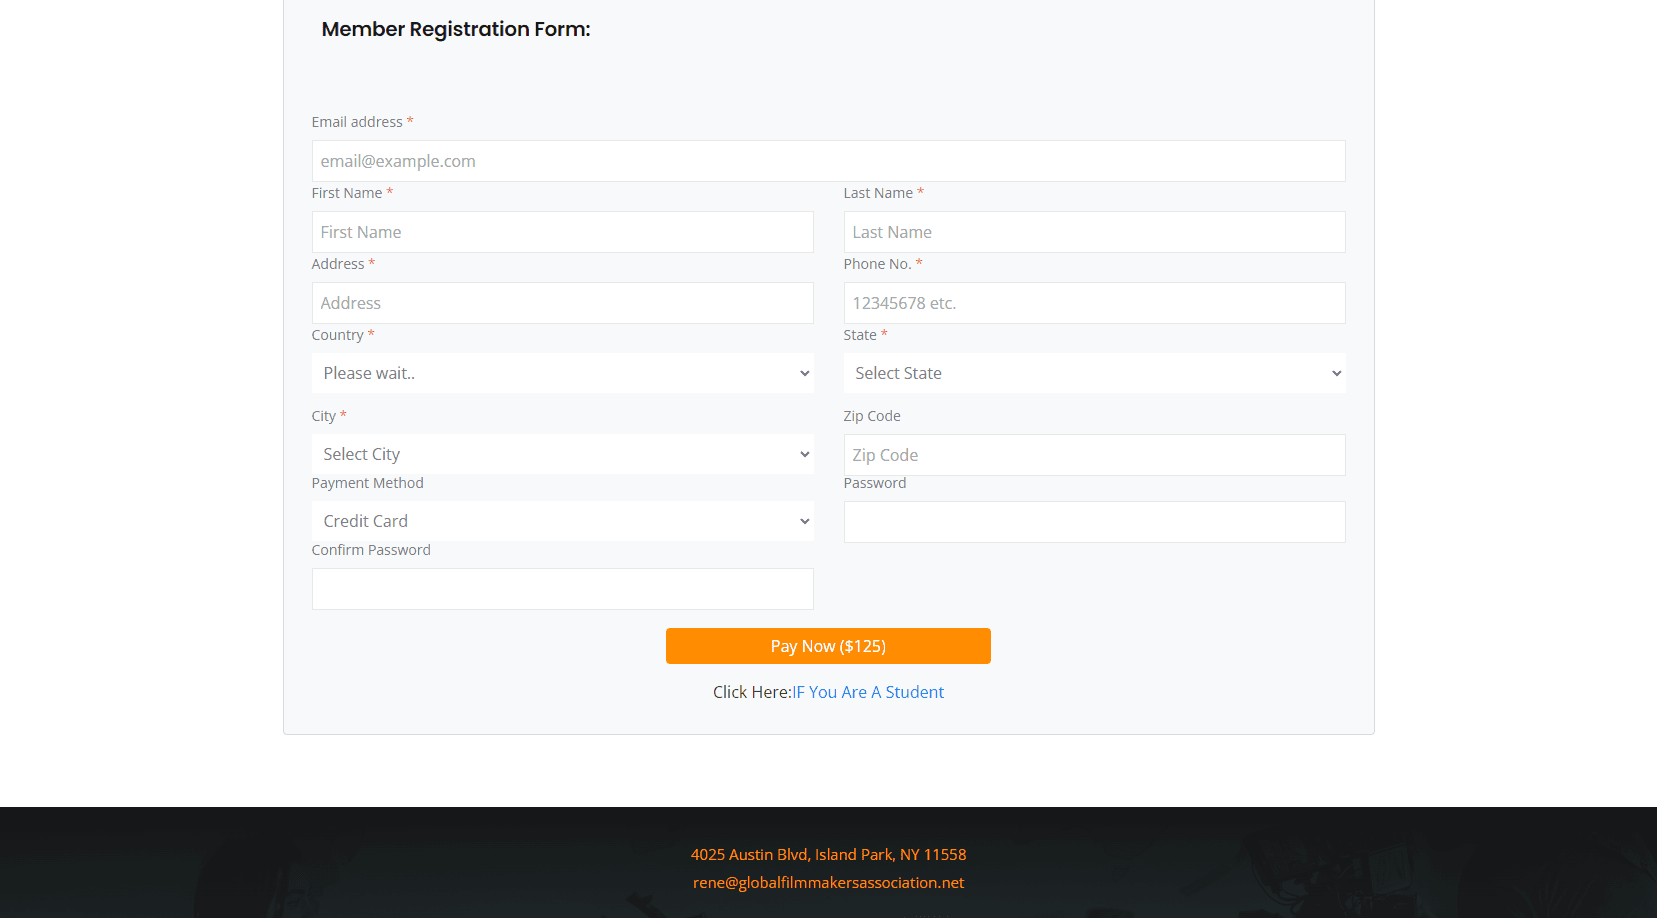Focus the First Name text box

click(562, 232)
